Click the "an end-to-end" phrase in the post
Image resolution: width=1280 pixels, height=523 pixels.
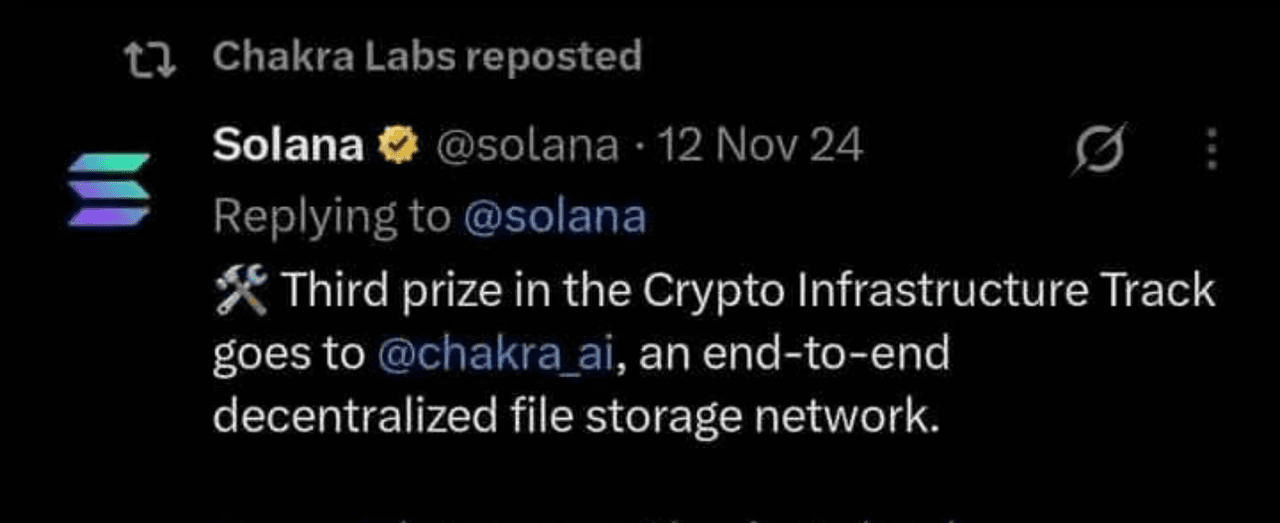(x=793, y=356)
